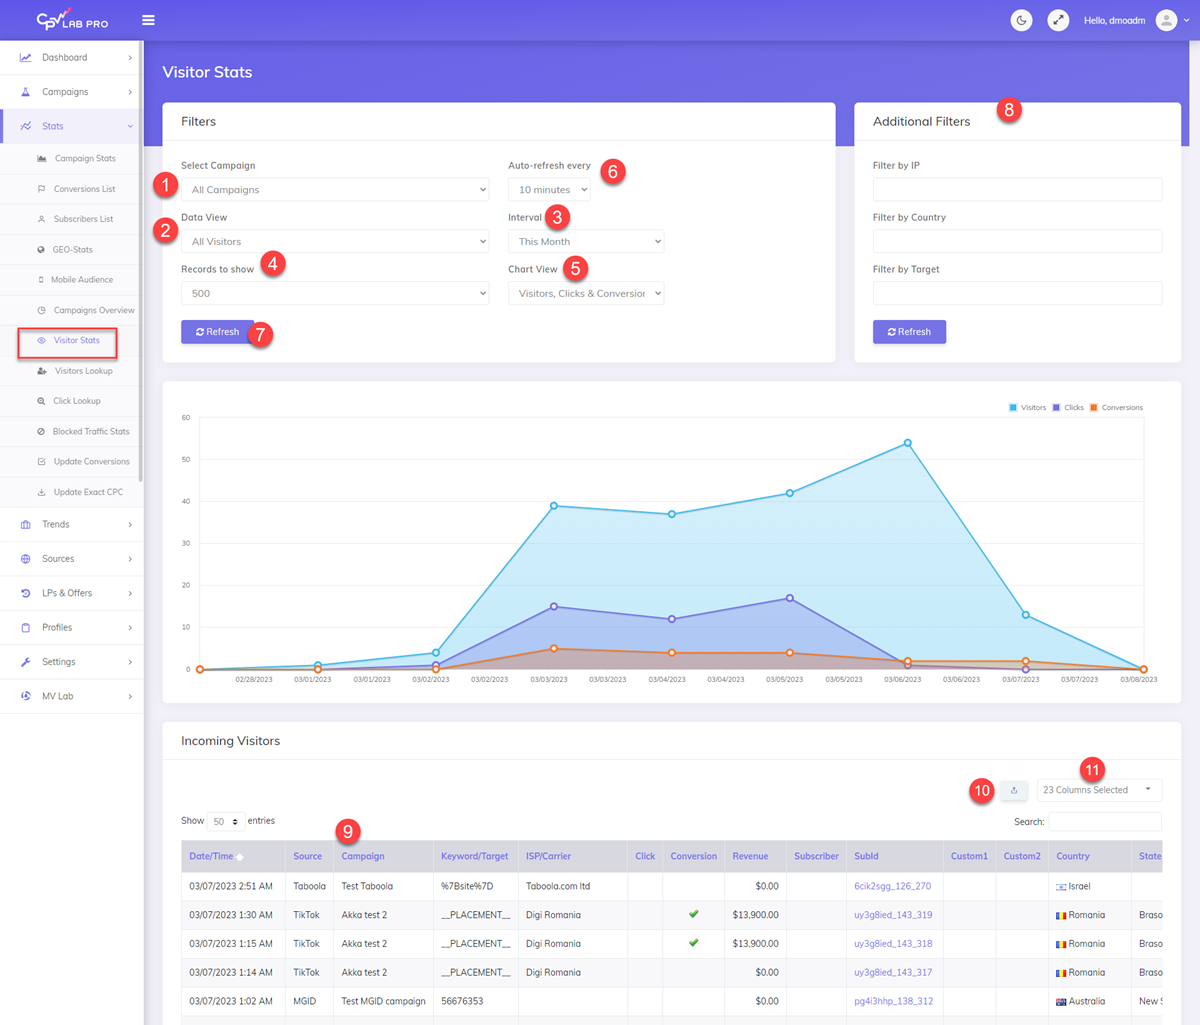This screenshot has width=1200, height=1025.
Task: Export the table with the upload icon
Action: click(1014, 790)
